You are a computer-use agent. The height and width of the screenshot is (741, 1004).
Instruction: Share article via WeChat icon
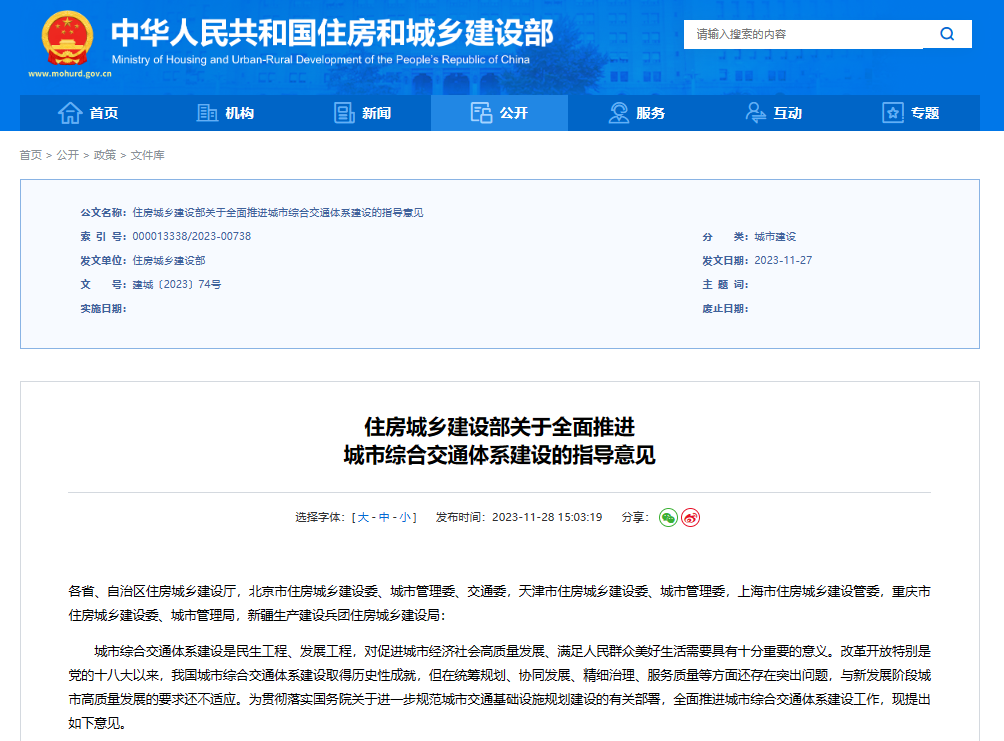668,517
